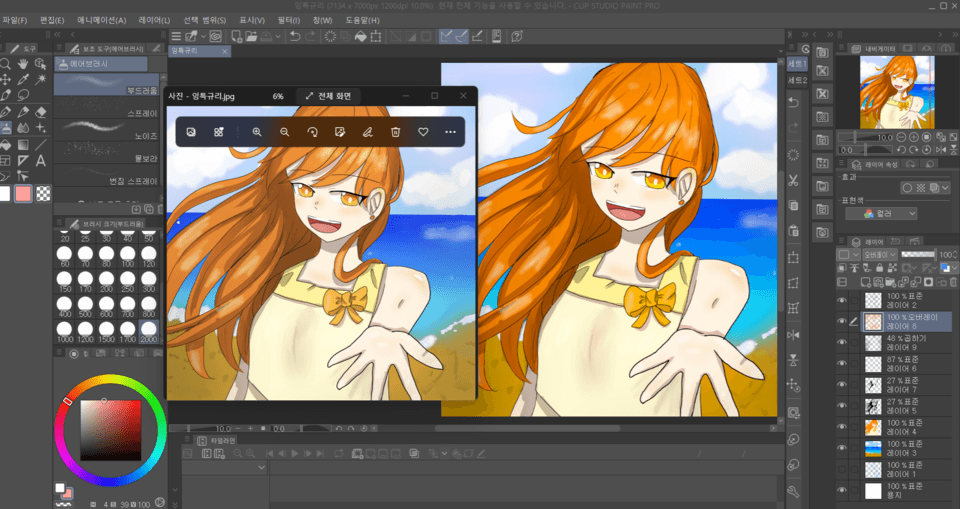The image size is (960, 509).
Task: Select the transparent checkered color swatch
Action: [43, 194]
